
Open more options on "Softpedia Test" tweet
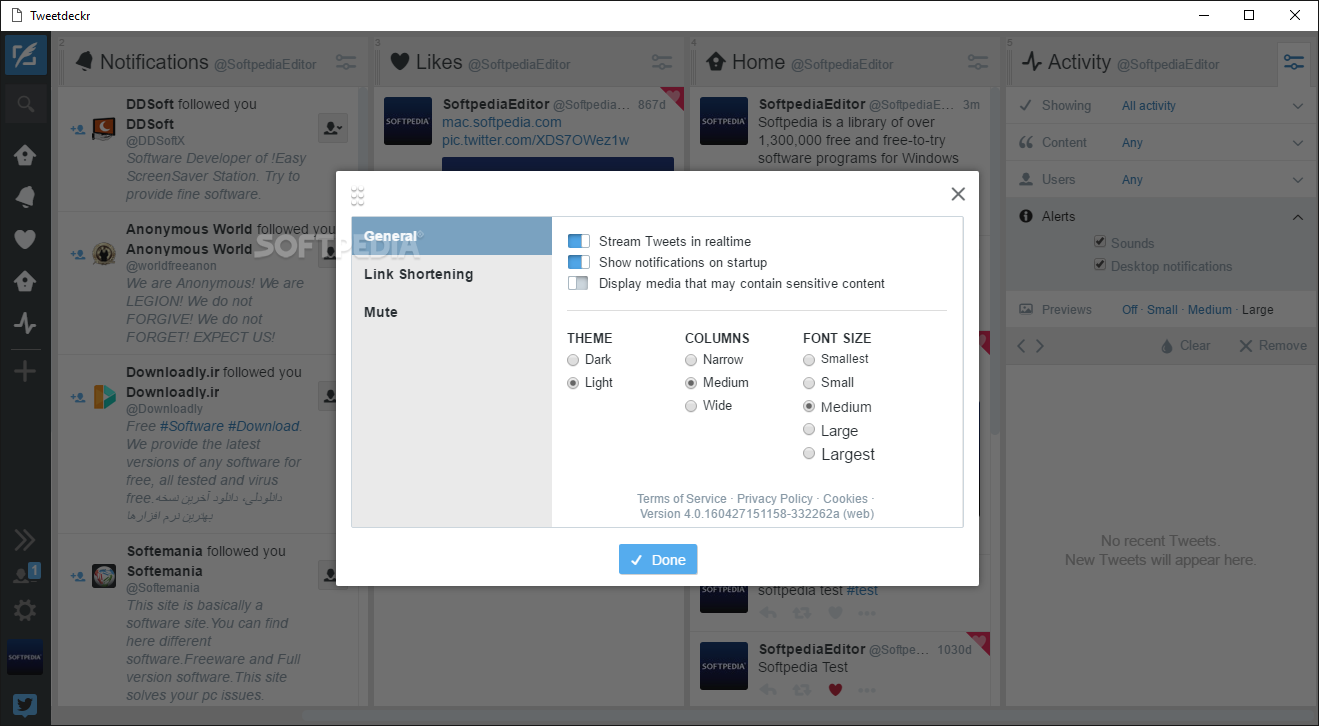click(867, 689)
